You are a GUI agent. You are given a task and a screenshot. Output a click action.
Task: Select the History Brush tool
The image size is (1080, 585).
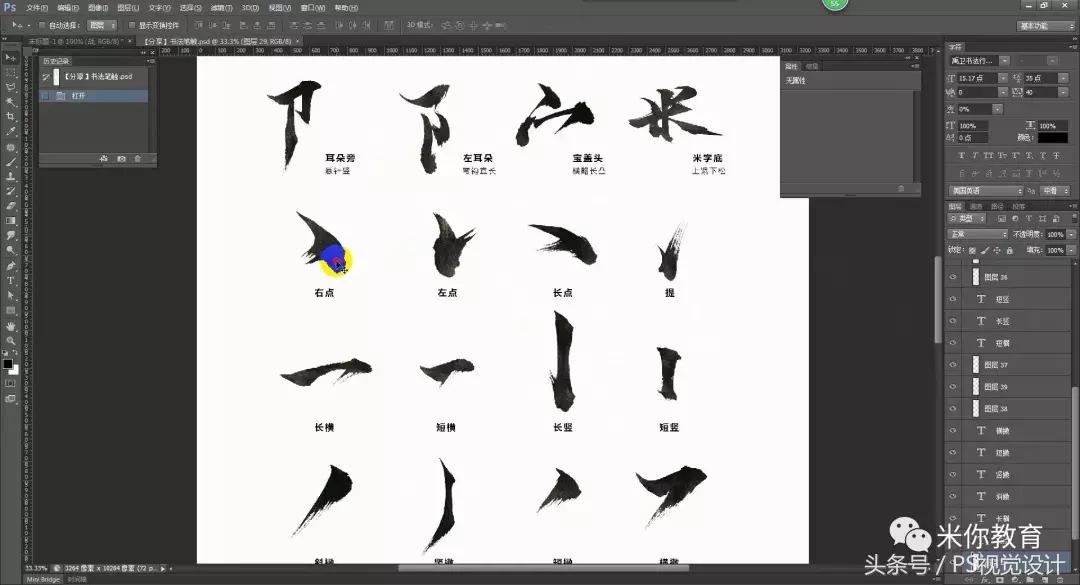(10, 191)
